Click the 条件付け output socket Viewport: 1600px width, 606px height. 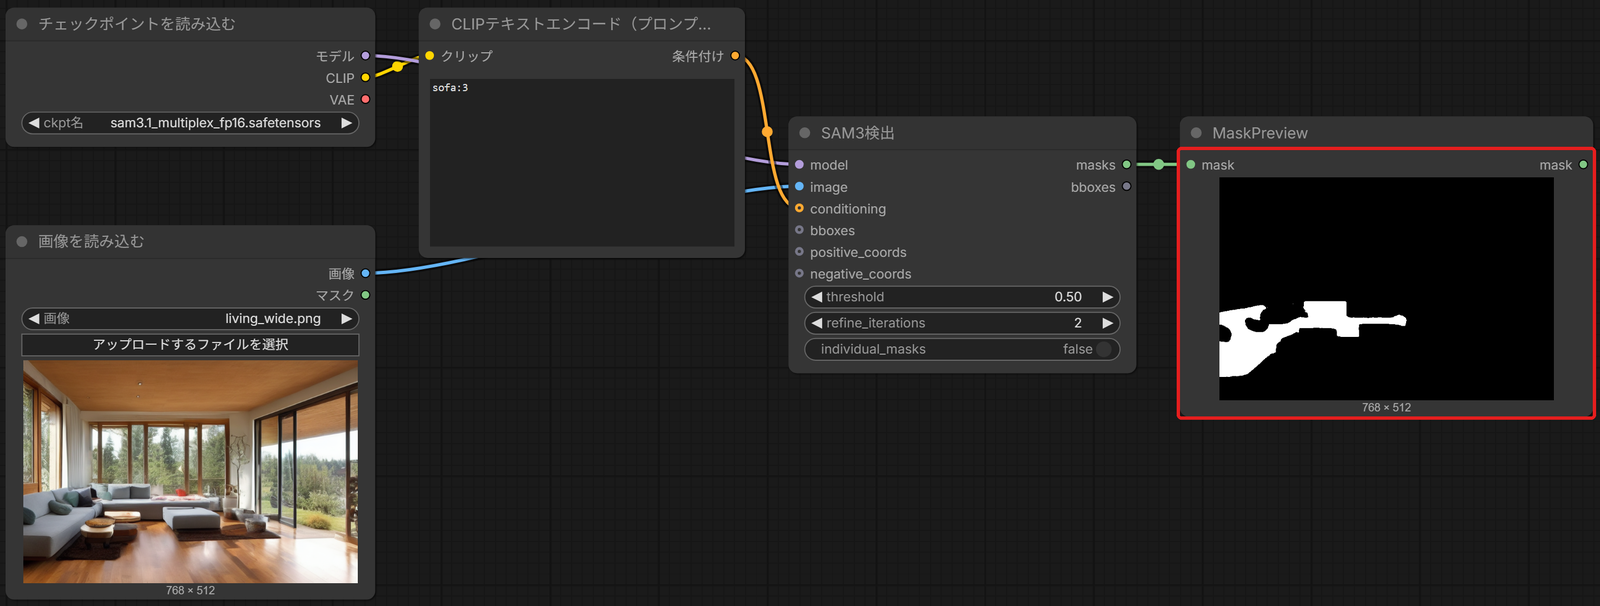pyautogui.click(x=735, y=56)
